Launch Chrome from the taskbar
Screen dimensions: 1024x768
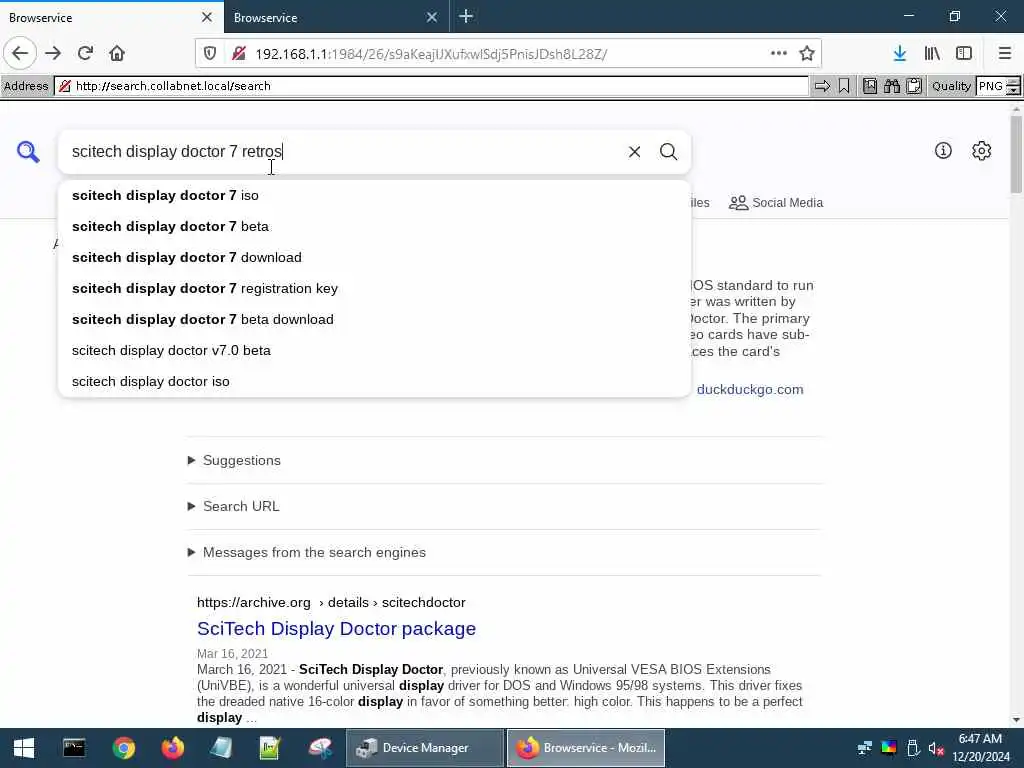[x=123, y=748]
